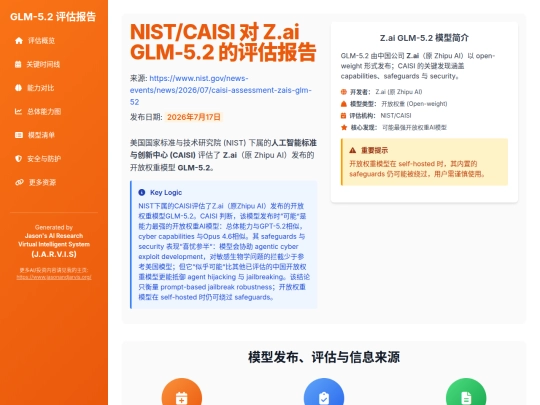Click the link icon beside 更多资源
Image resolution: width=540 pixels, height=405 pixels.
pyautogui.click(x=19, y=182)
